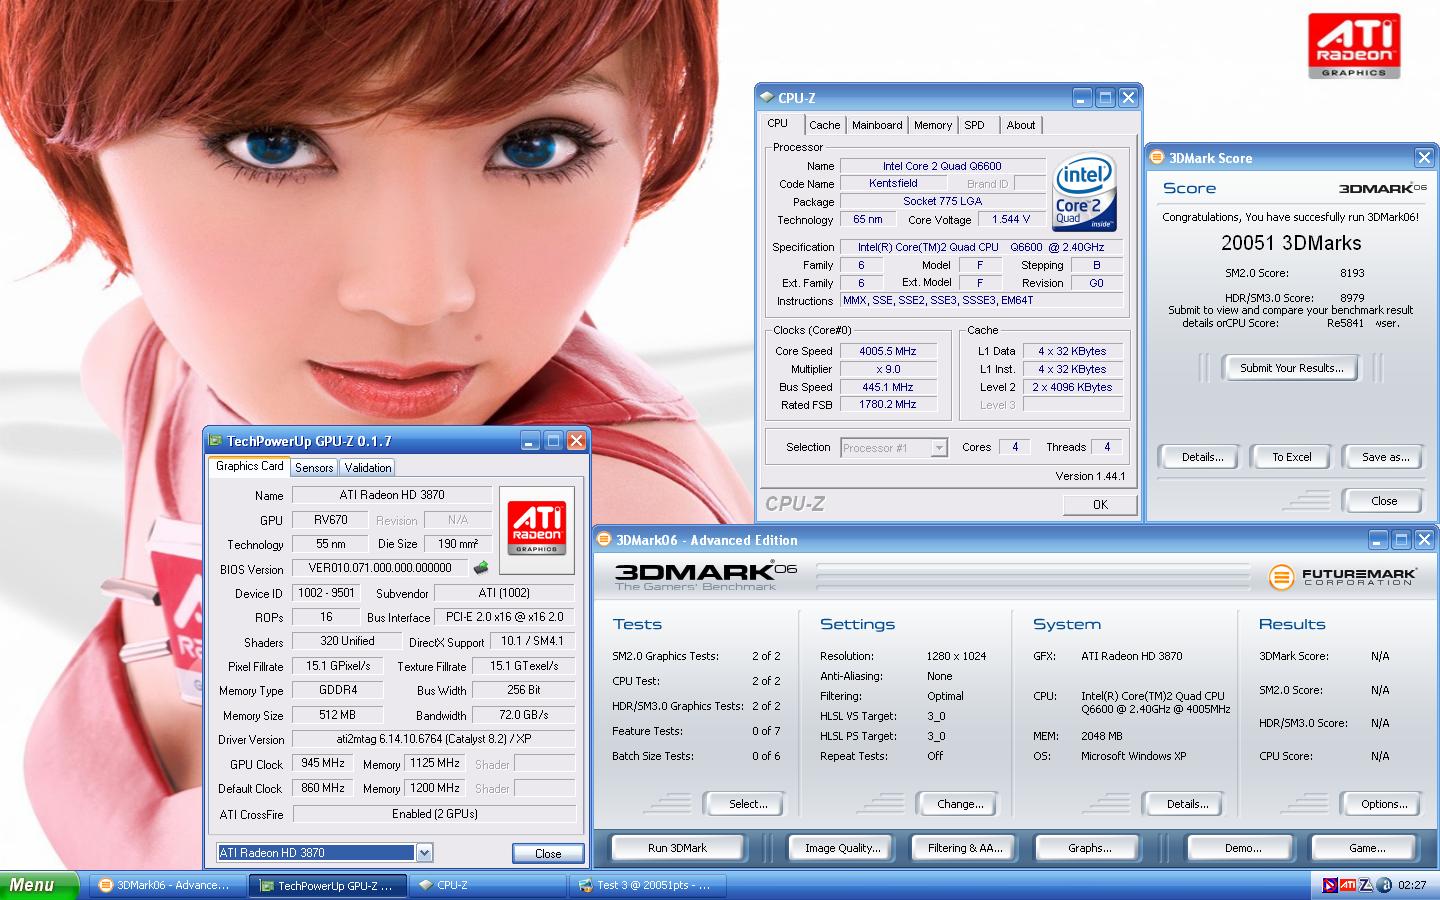
Task: Switch to the Mainboard tab in CPU-Z
Action: click(x=877, y=125)
